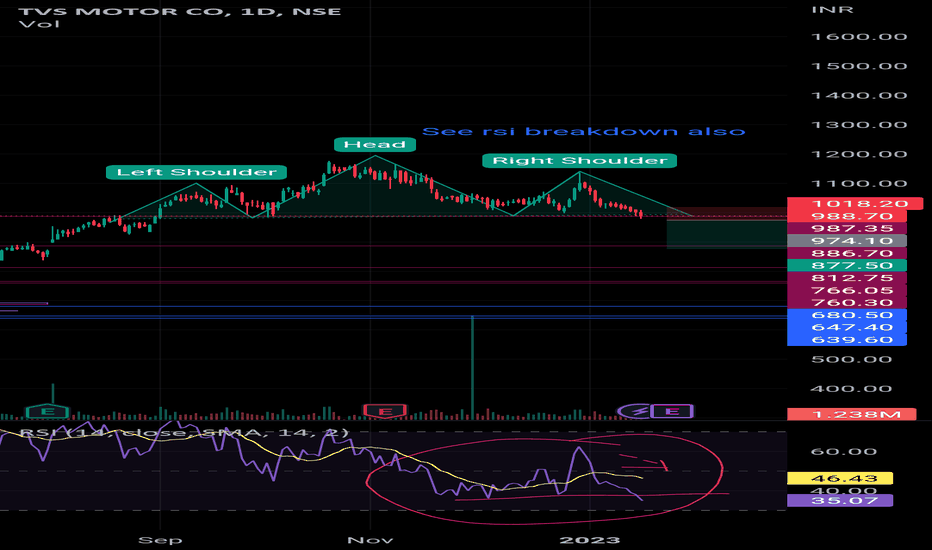Screen dimensions: 932x550
Task: Click the blue 639.60 price label
Action: click(x=847, y=340)
